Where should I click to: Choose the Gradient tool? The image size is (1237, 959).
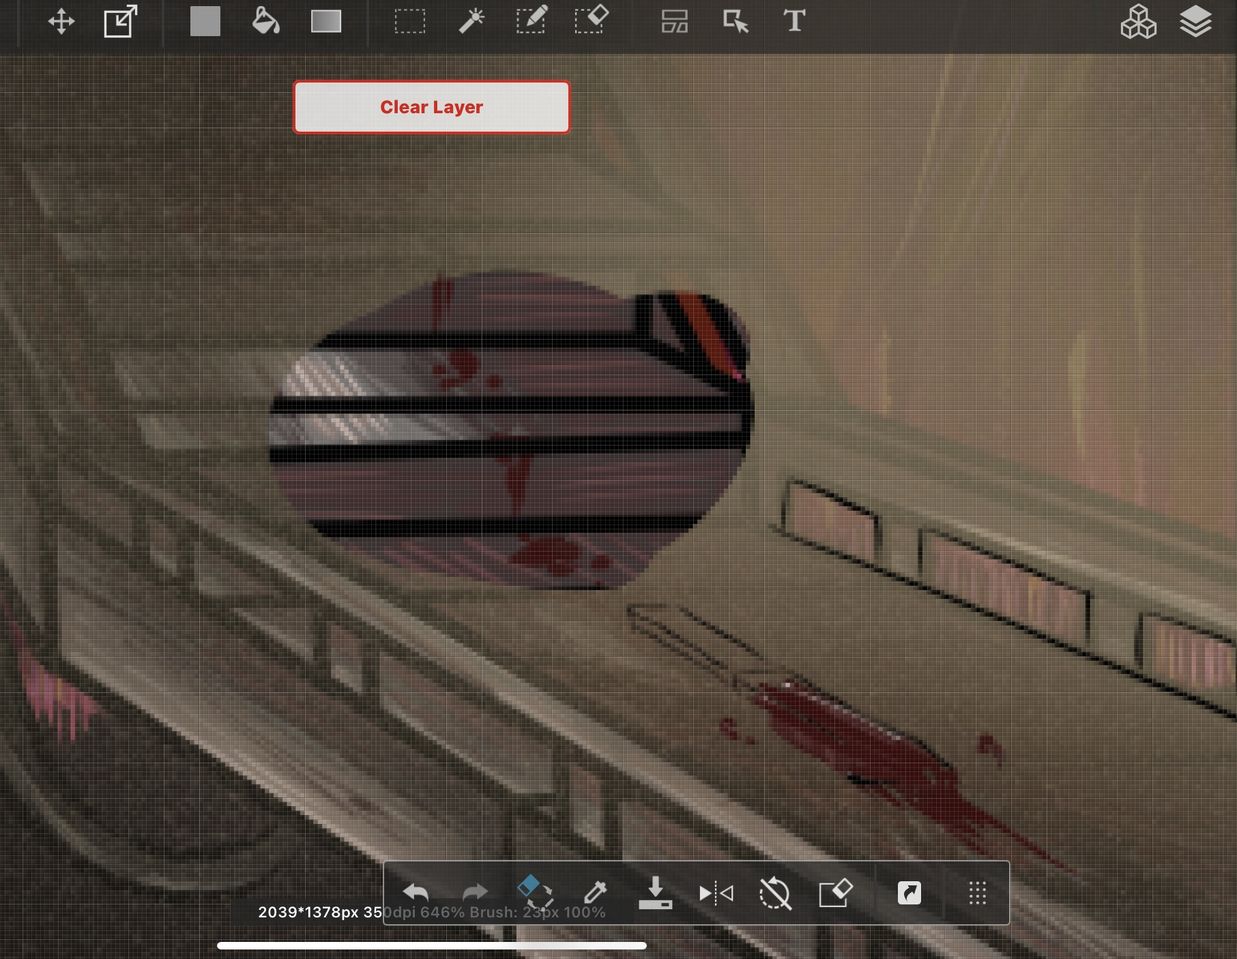click(326, 22)
